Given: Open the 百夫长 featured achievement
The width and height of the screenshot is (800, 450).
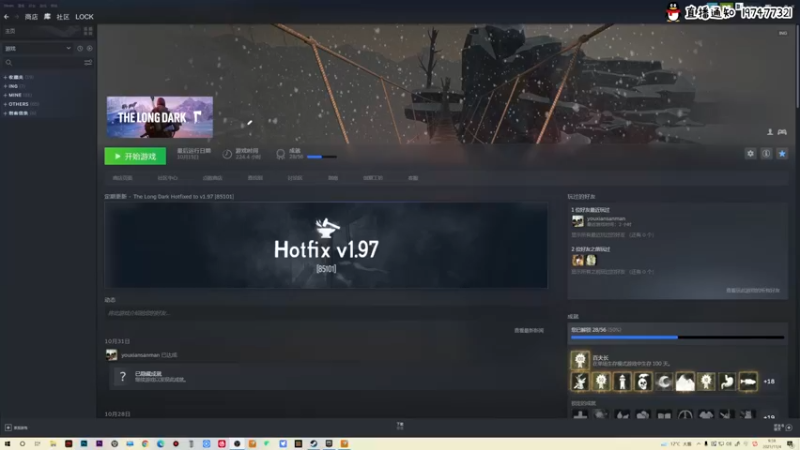Looking at the screenshot, I should click(x=580, y=360).
